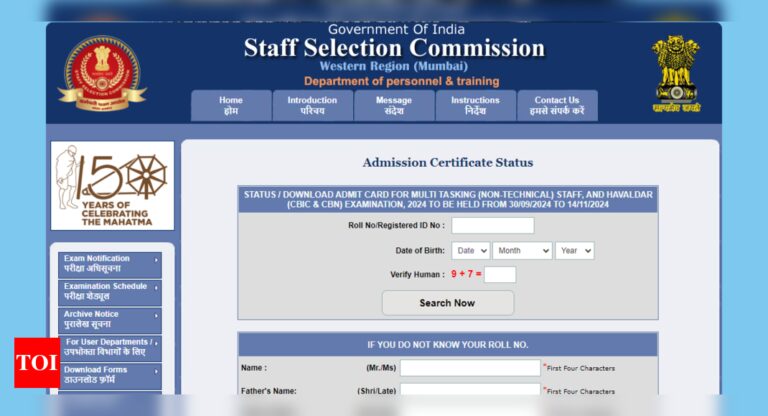The width and height of the screenshot is (768, 416).
Task: Open the Download Forms sidebar item
Action: pos(110,375)
